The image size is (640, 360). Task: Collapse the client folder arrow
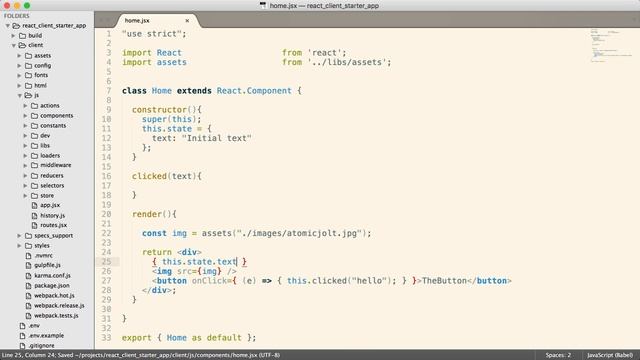point(13,45)
